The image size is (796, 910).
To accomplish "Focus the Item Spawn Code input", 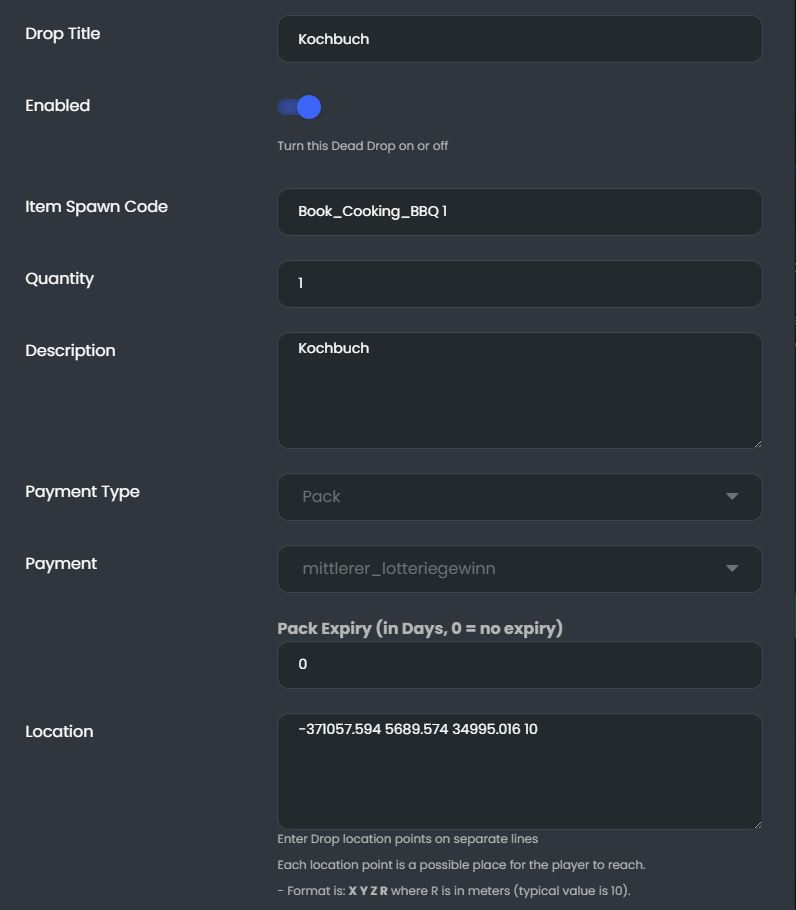I will click(x=519, y=212).
